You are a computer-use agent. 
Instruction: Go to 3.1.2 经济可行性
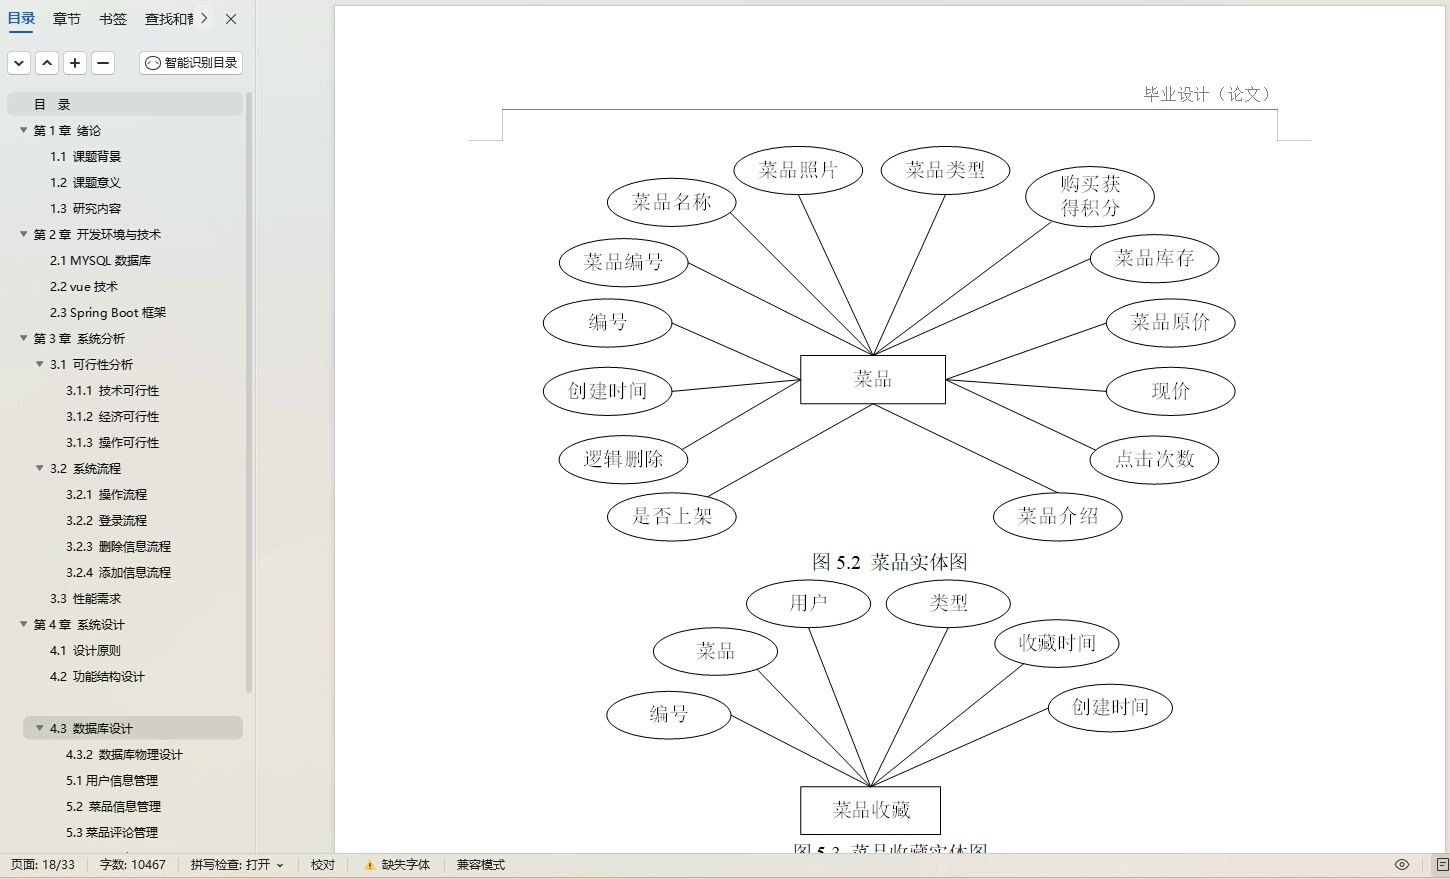pos(113,416)
